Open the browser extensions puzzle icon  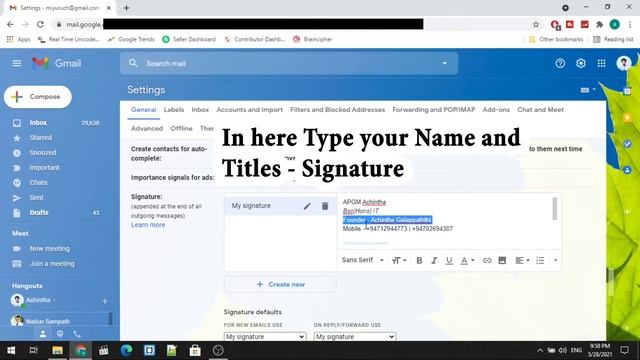tap(600, 24)
